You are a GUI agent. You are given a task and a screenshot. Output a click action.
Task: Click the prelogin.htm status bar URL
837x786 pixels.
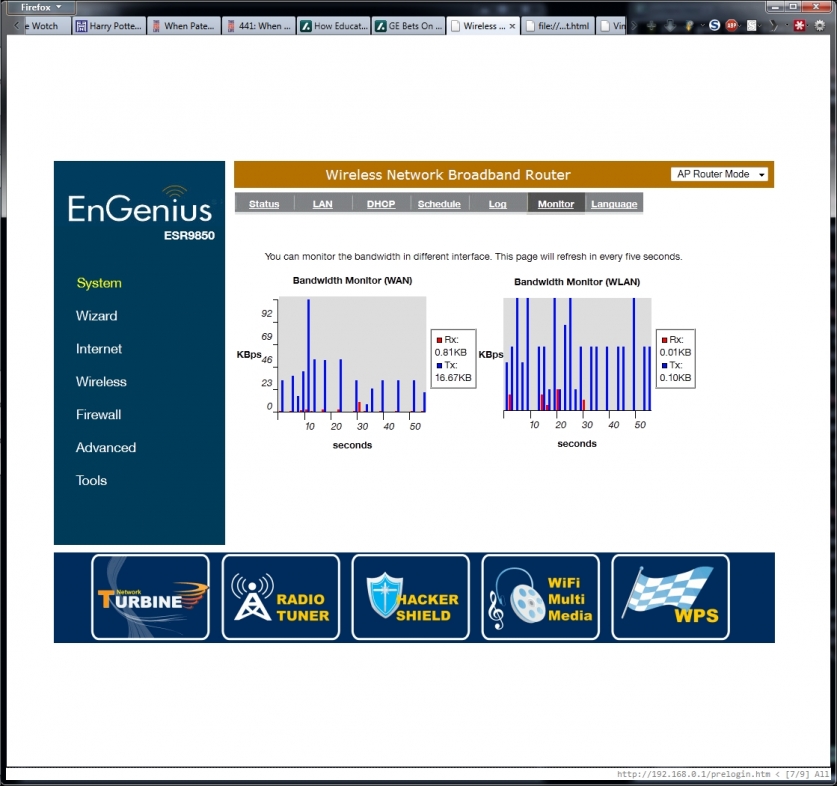693,774
